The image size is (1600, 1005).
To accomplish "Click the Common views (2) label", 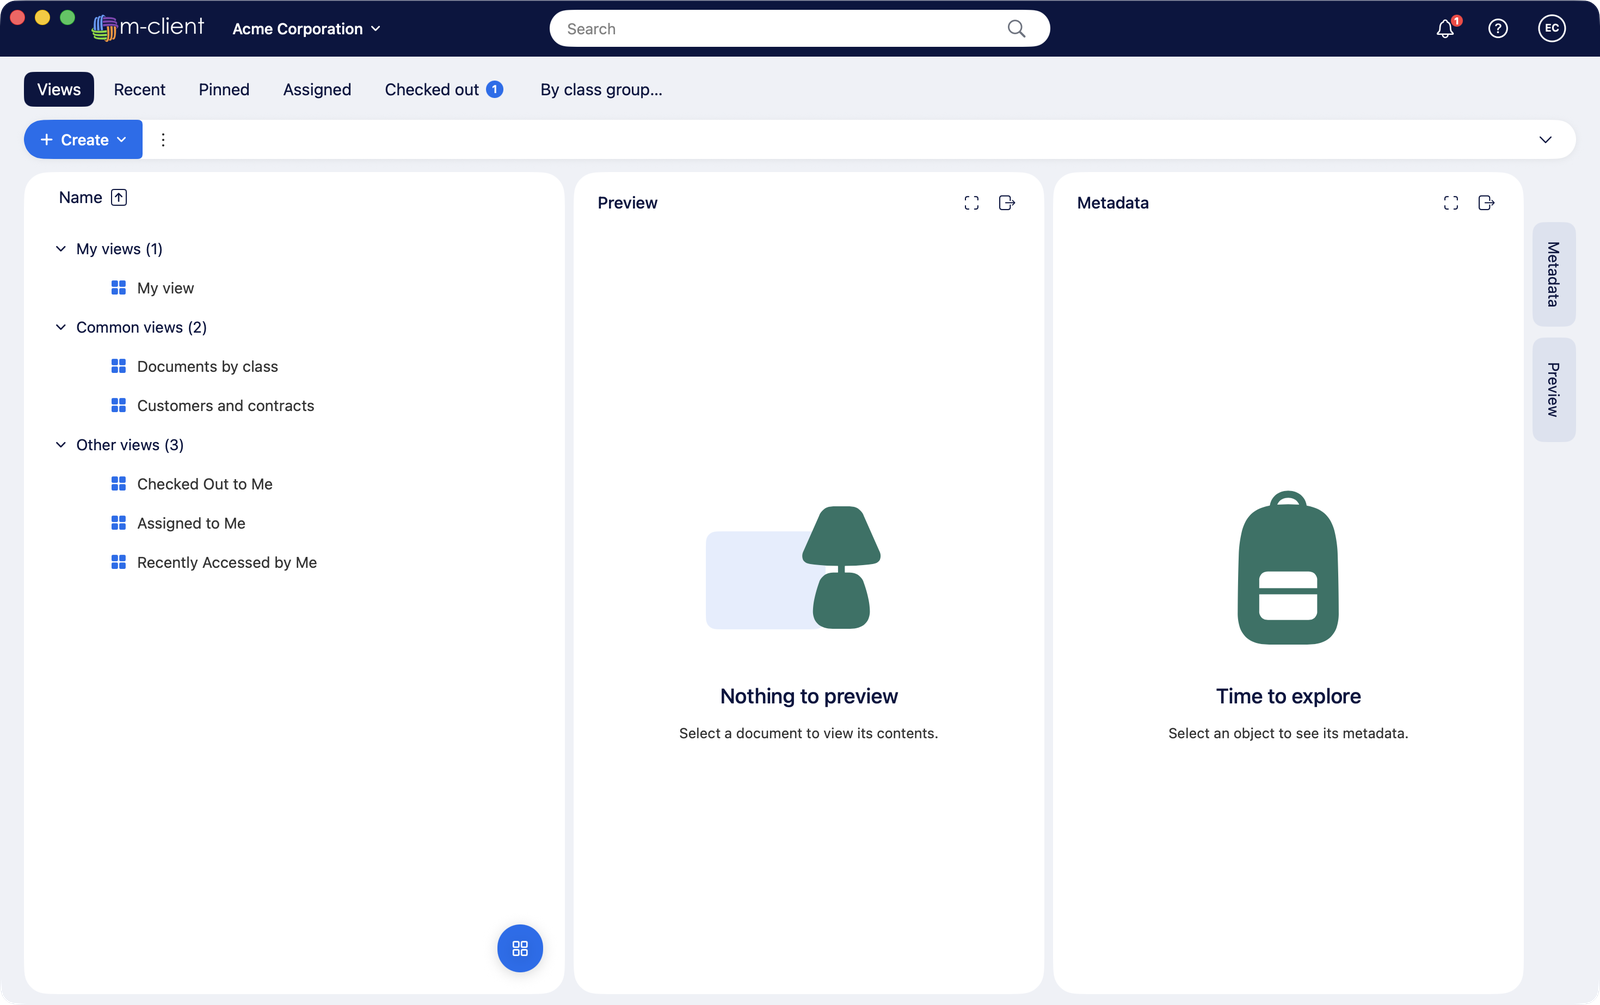I will pos(142,327).
